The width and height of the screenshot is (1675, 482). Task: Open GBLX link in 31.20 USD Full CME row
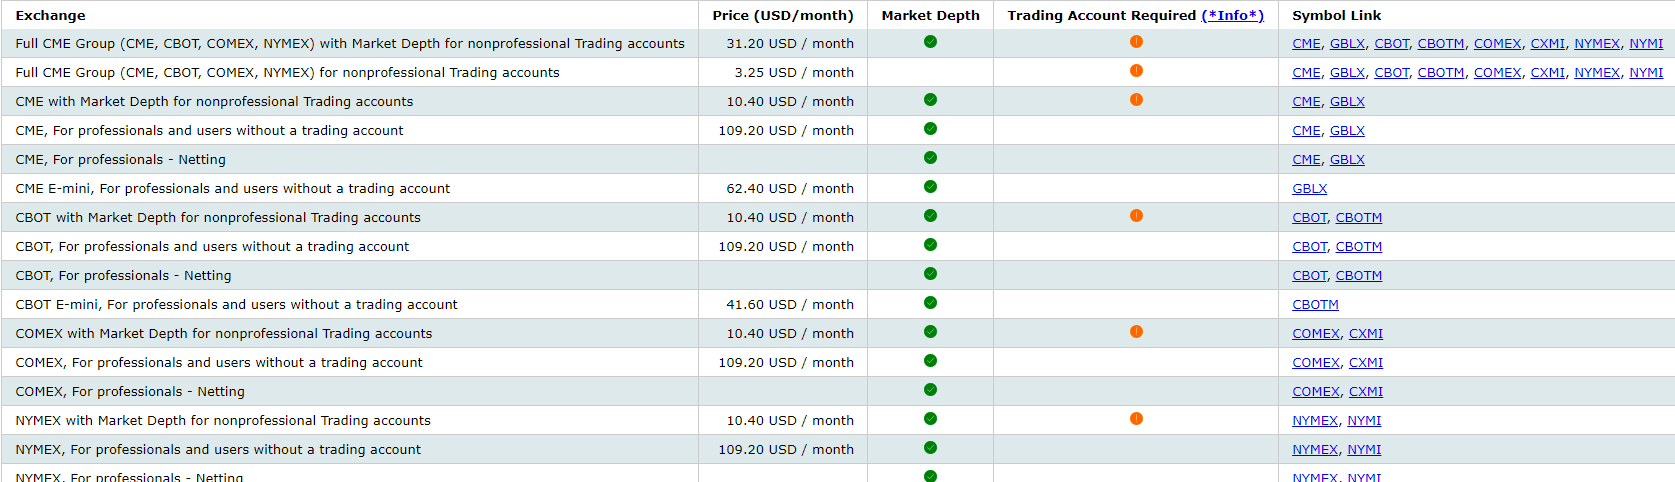click(1347, 44)
